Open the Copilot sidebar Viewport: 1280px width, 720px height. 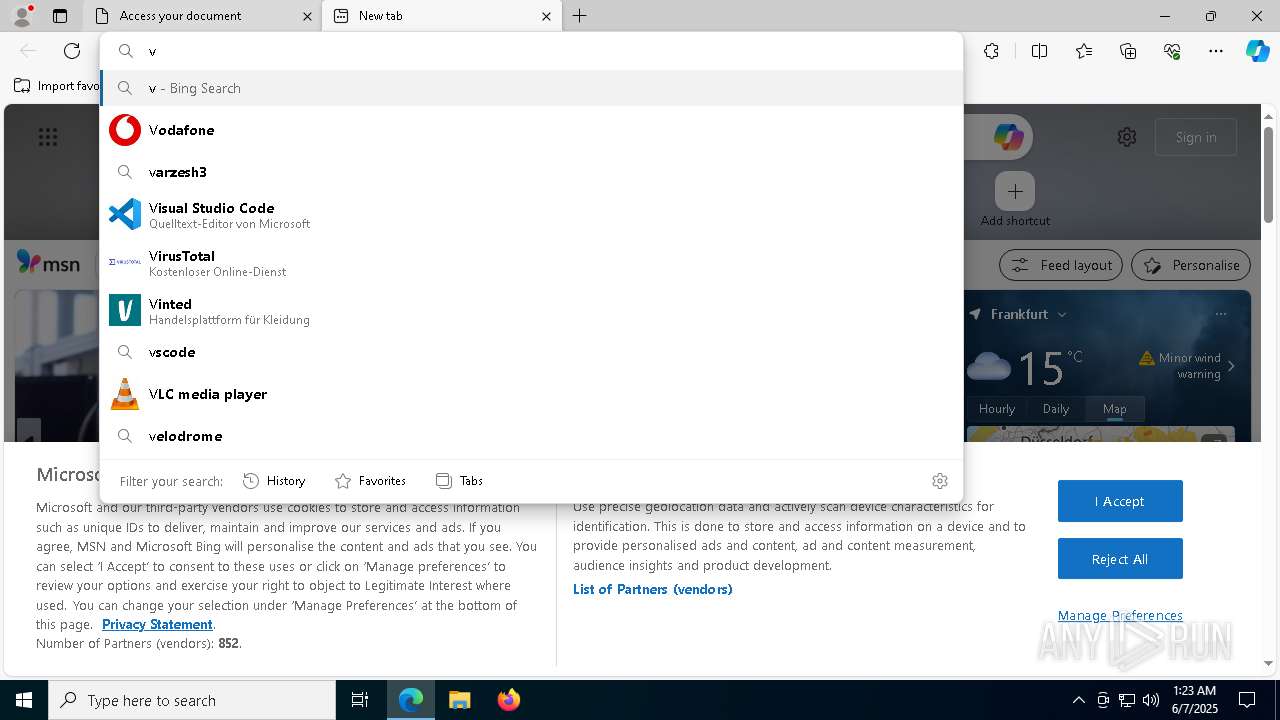point(1257,51)
